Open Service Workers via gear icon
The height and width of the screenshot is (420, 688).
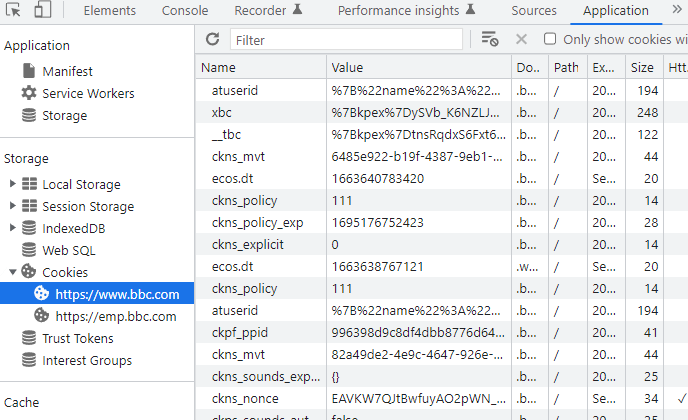[x=29, y=93]
